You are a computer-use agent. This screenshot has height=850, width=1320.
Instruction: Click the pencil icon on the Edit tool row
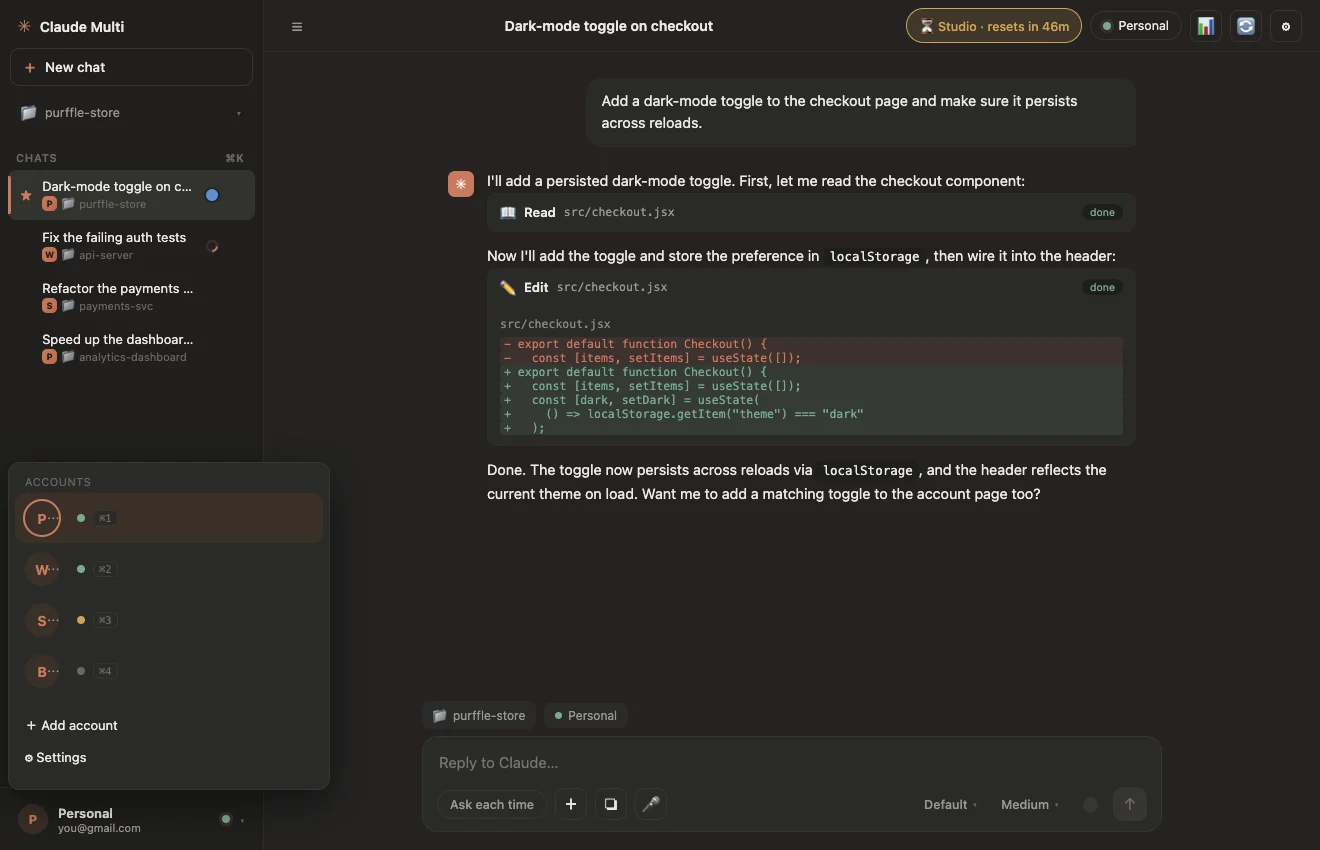(508, 287)
